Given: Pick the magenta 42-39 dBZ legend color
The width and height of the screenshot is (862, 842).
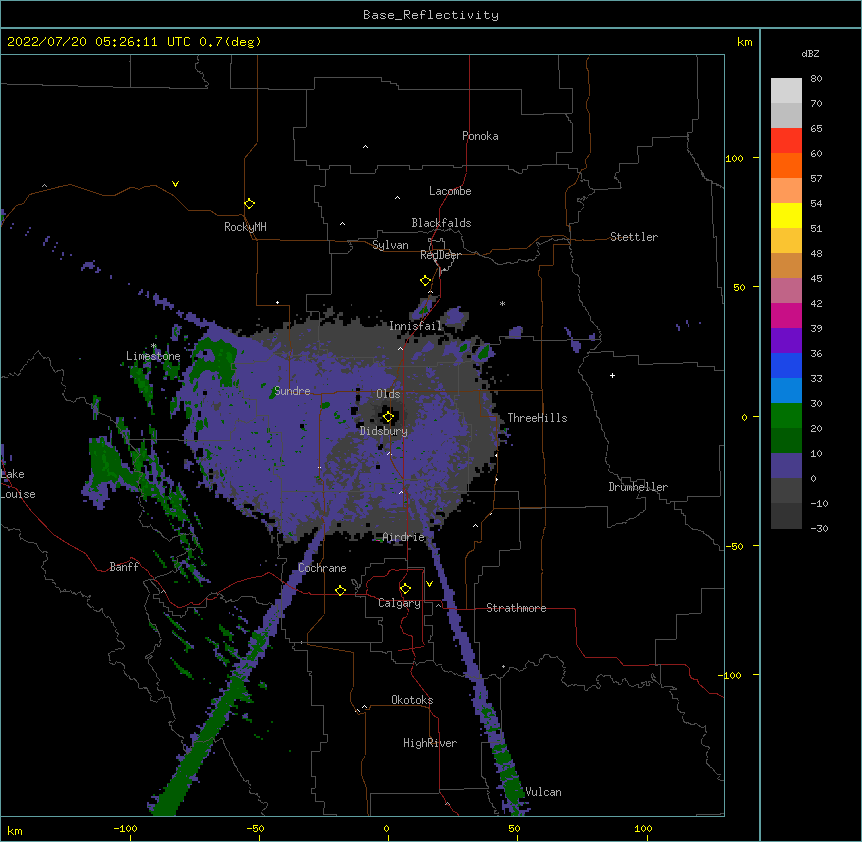Looking at the screenshot, I should coord(786,315).
